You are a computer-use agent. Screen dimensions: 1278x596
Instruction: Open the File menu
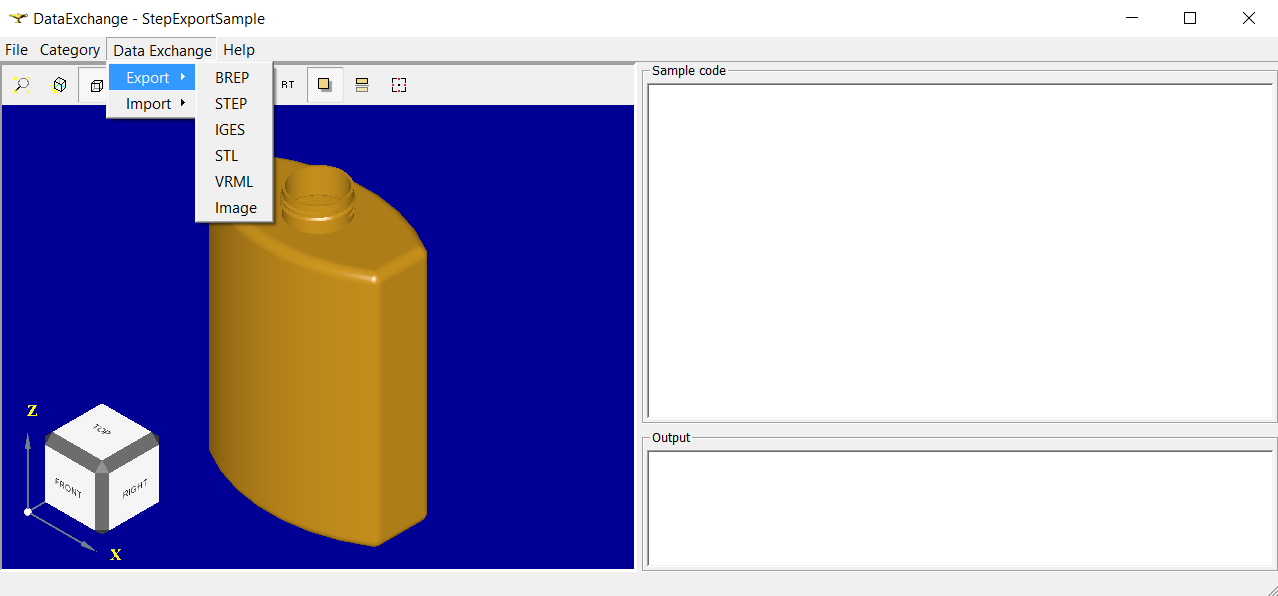pyautogui.click(x=17, y=50)
